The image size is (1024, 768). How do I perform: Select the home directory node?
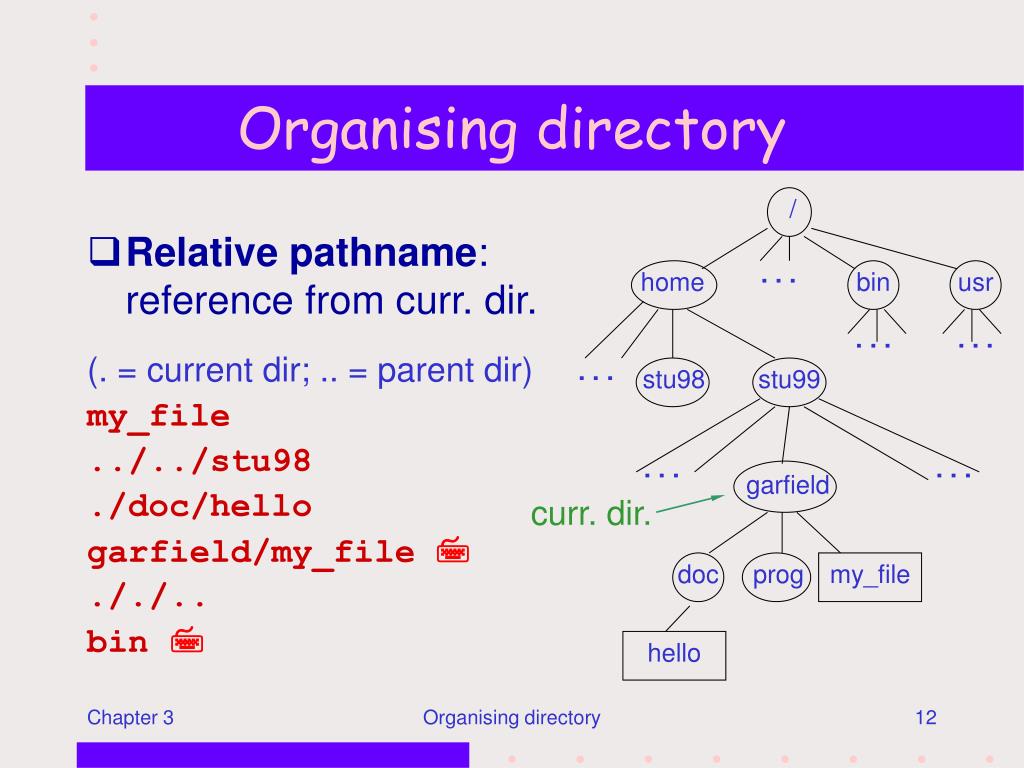tap(674, 285)
